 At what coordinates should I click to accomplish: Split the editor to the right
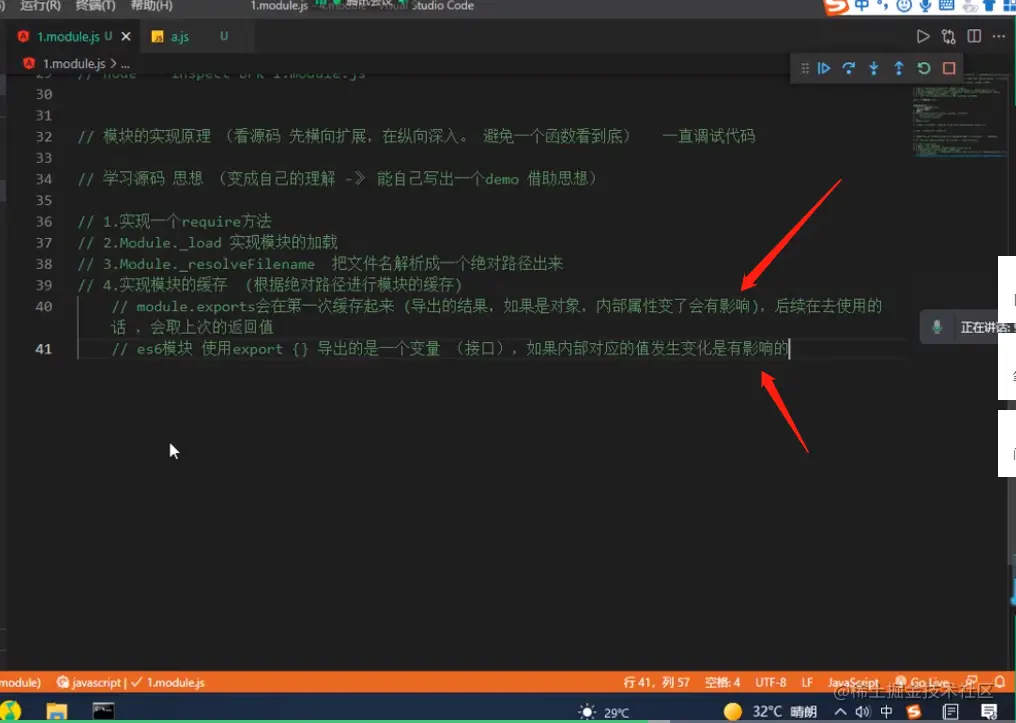coord(974,36)
